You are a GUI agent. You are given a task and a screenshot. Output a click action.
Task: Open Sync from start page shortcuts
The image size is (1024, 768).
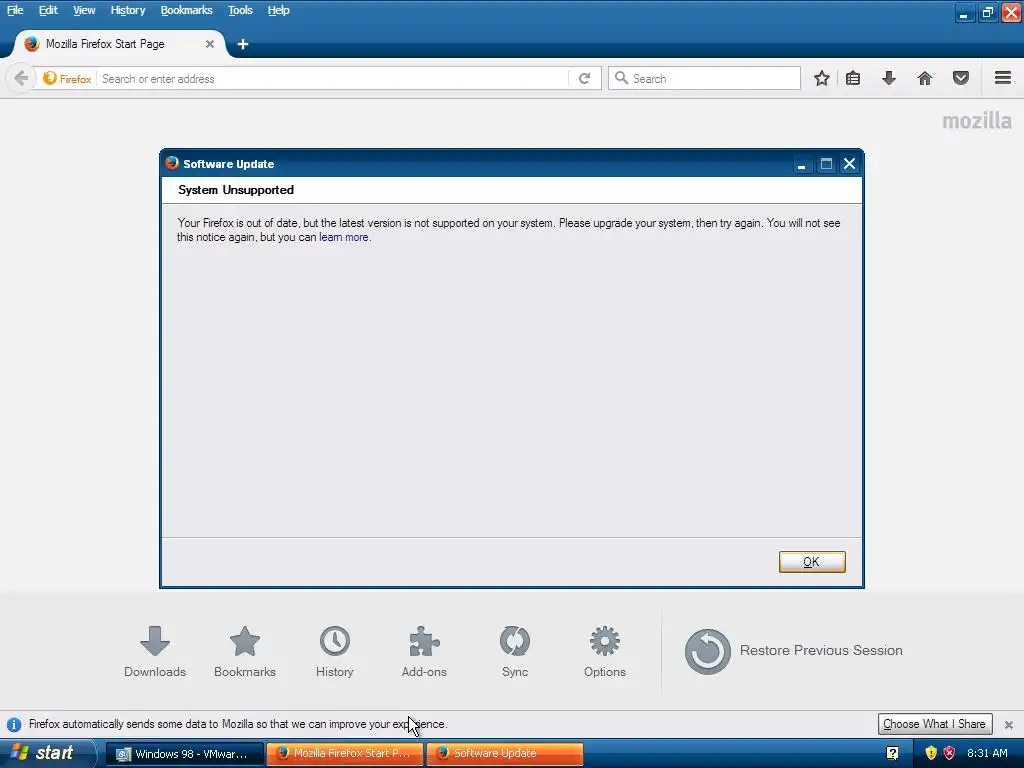(x=515, y=652)
